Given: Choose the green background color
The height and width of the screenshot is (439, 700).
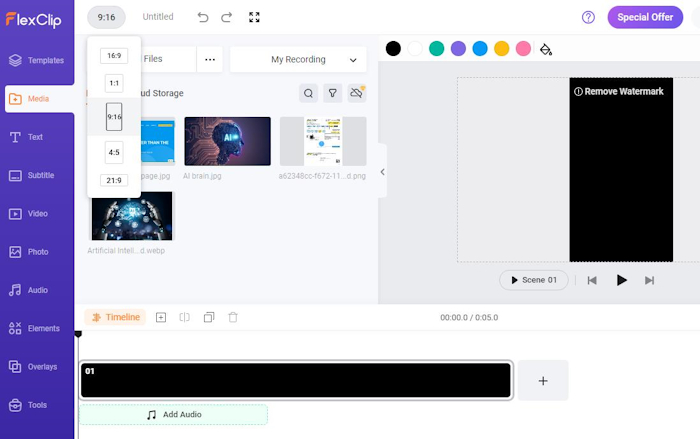Looking at the screenshot, I should pyautogui.click(x=437, y=49).
